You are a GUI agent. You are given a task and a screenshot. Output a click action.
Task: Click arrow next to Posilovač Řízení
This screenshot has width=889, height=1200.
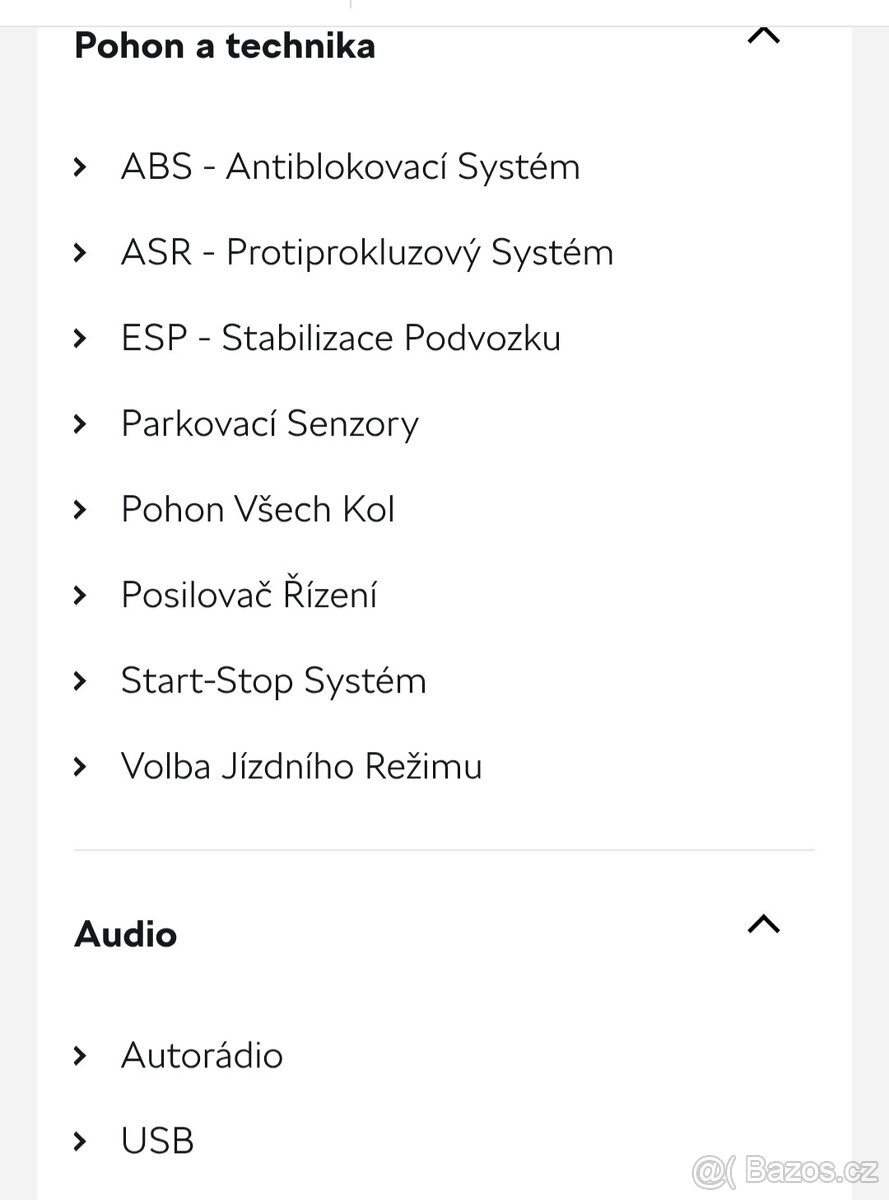coord(81,596)
